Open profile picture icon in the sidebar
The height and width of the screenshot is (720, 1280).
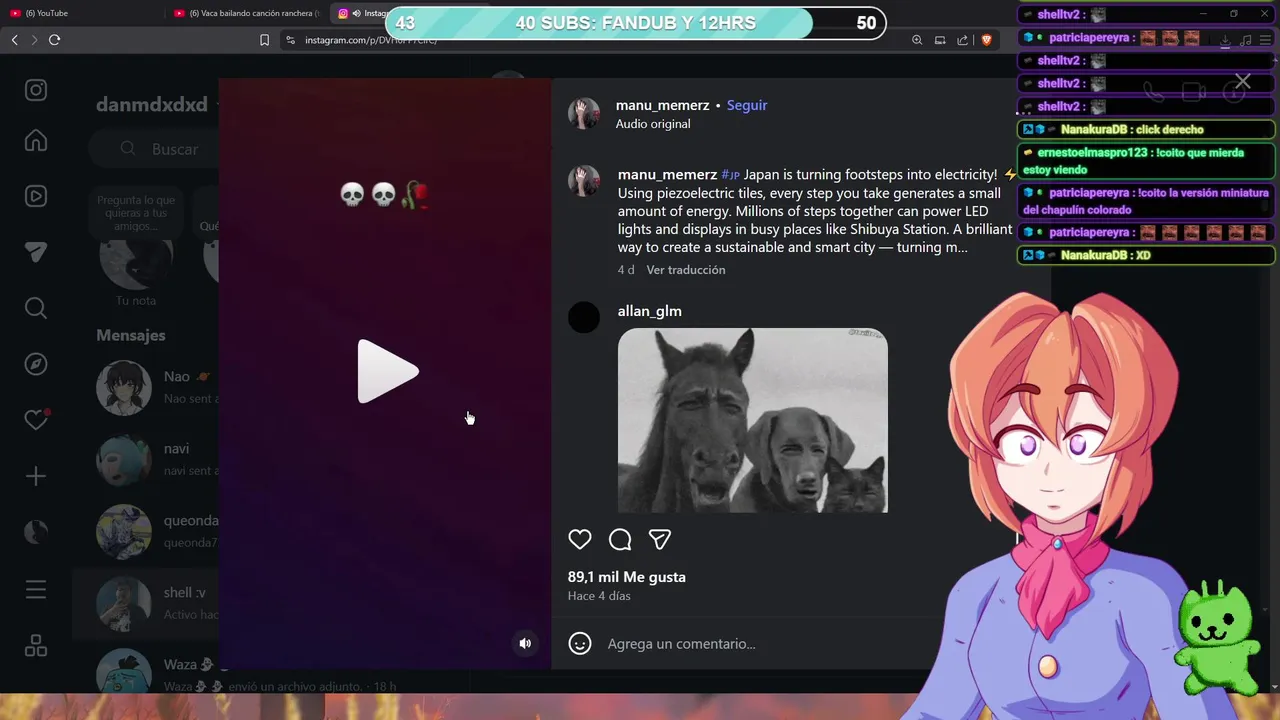click(36, 533)
